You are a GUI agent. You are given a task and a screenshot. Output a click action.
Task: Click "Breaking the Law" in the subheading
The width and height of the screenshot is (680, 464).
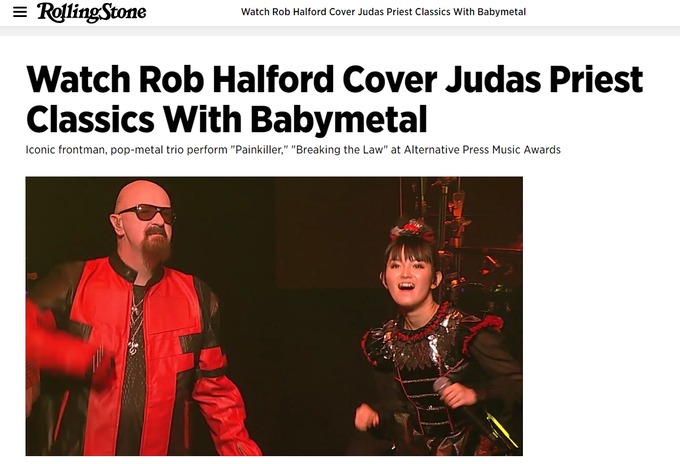point(340,150)
